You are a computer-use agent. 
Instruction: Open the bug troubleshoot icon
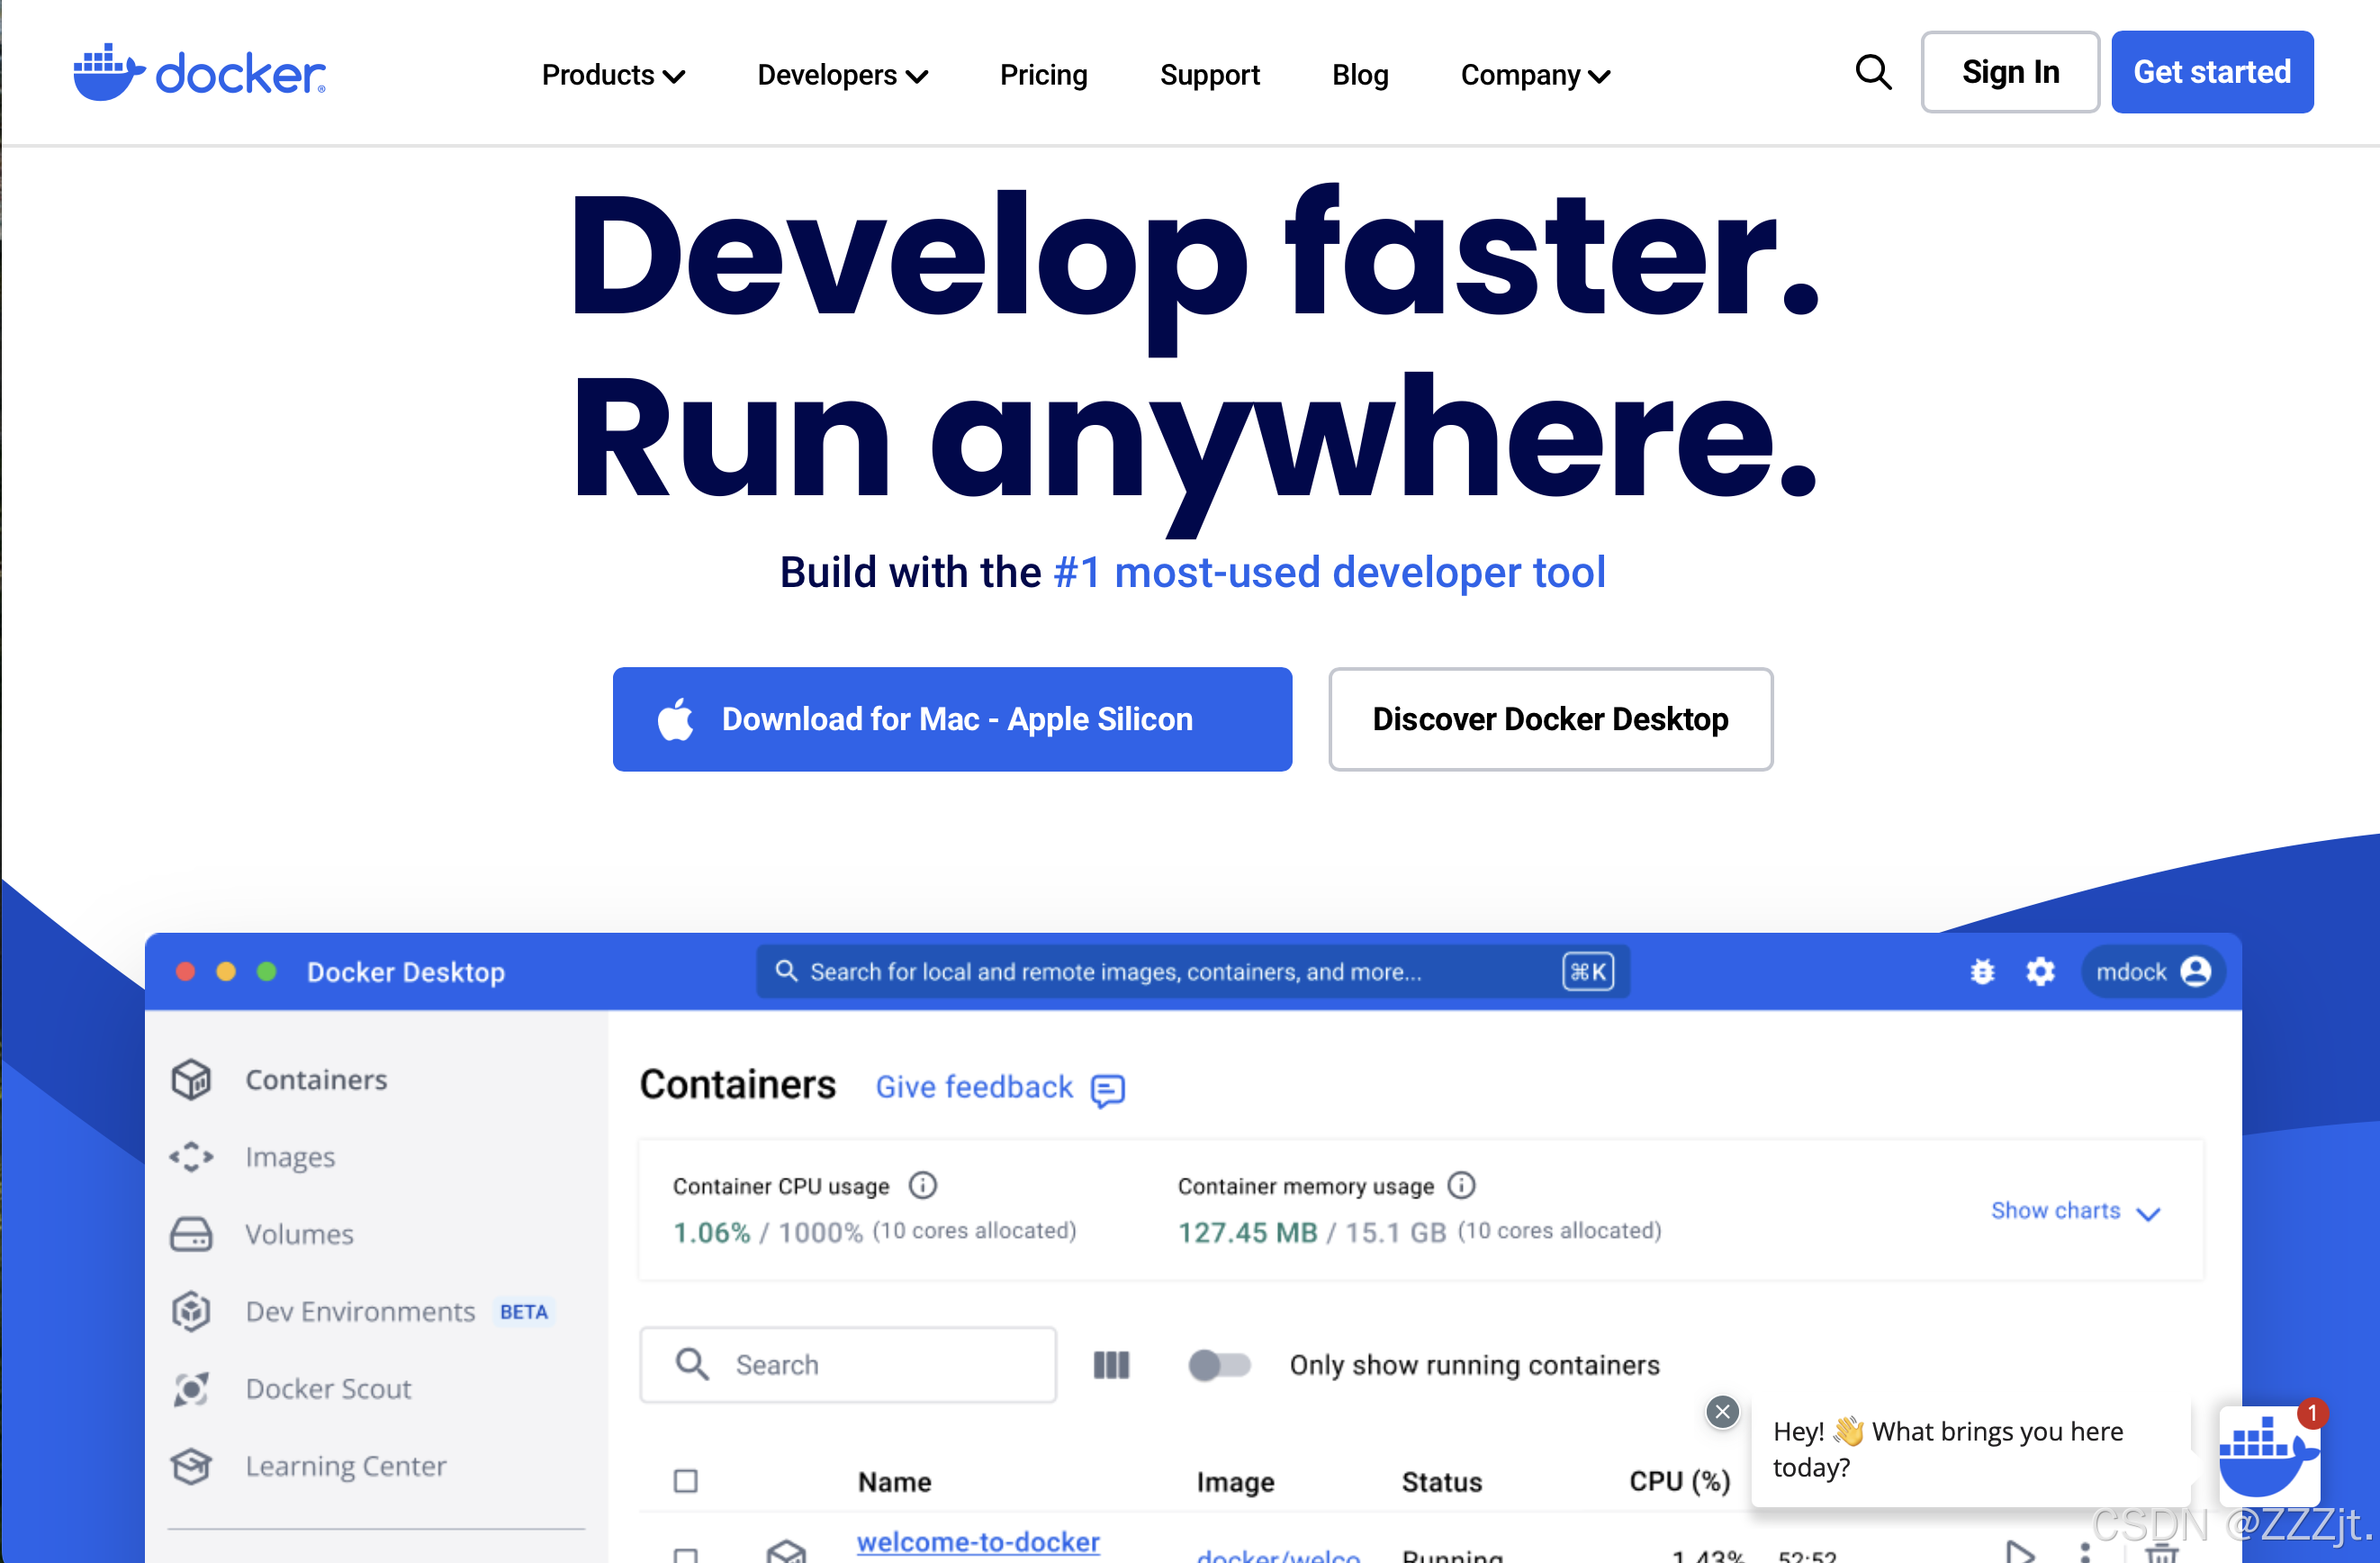[1982, 971]
